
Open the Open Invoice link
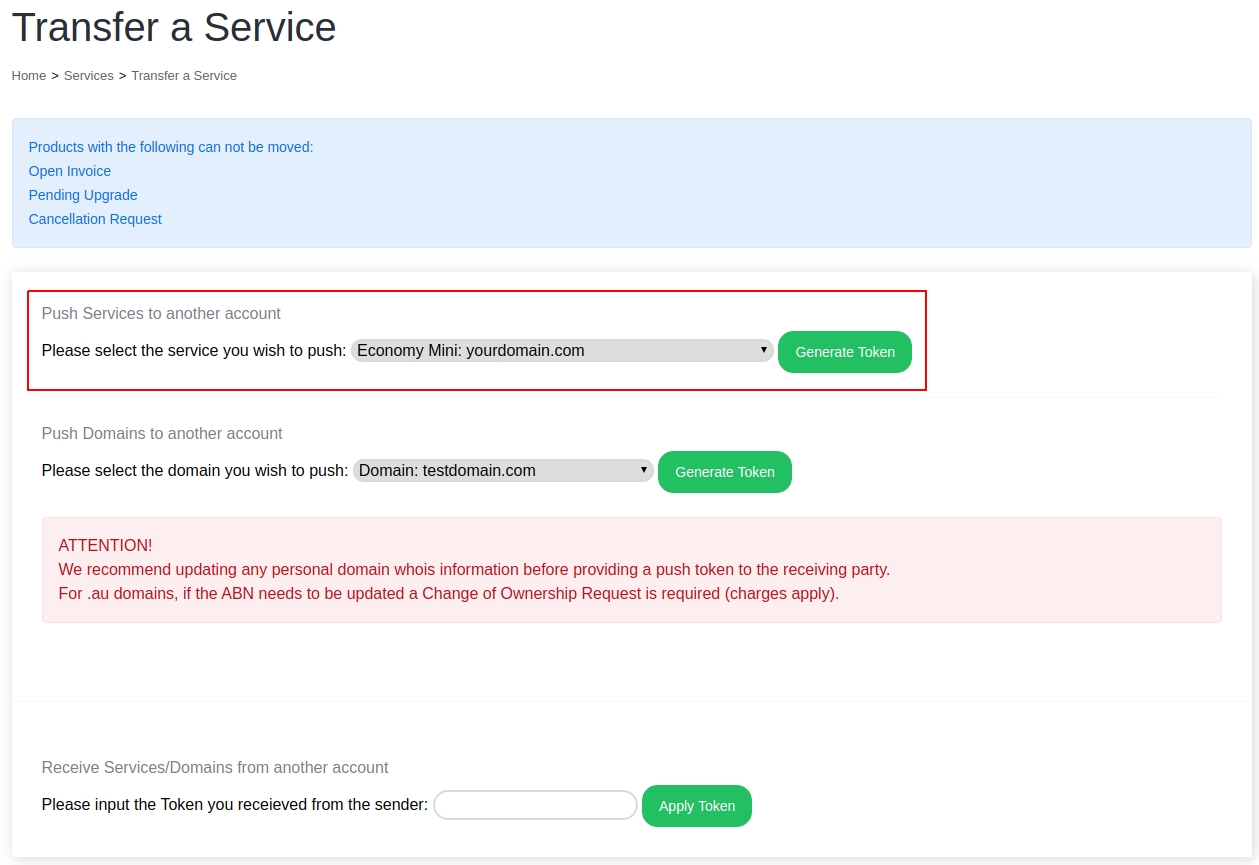(x=70, y=171)
